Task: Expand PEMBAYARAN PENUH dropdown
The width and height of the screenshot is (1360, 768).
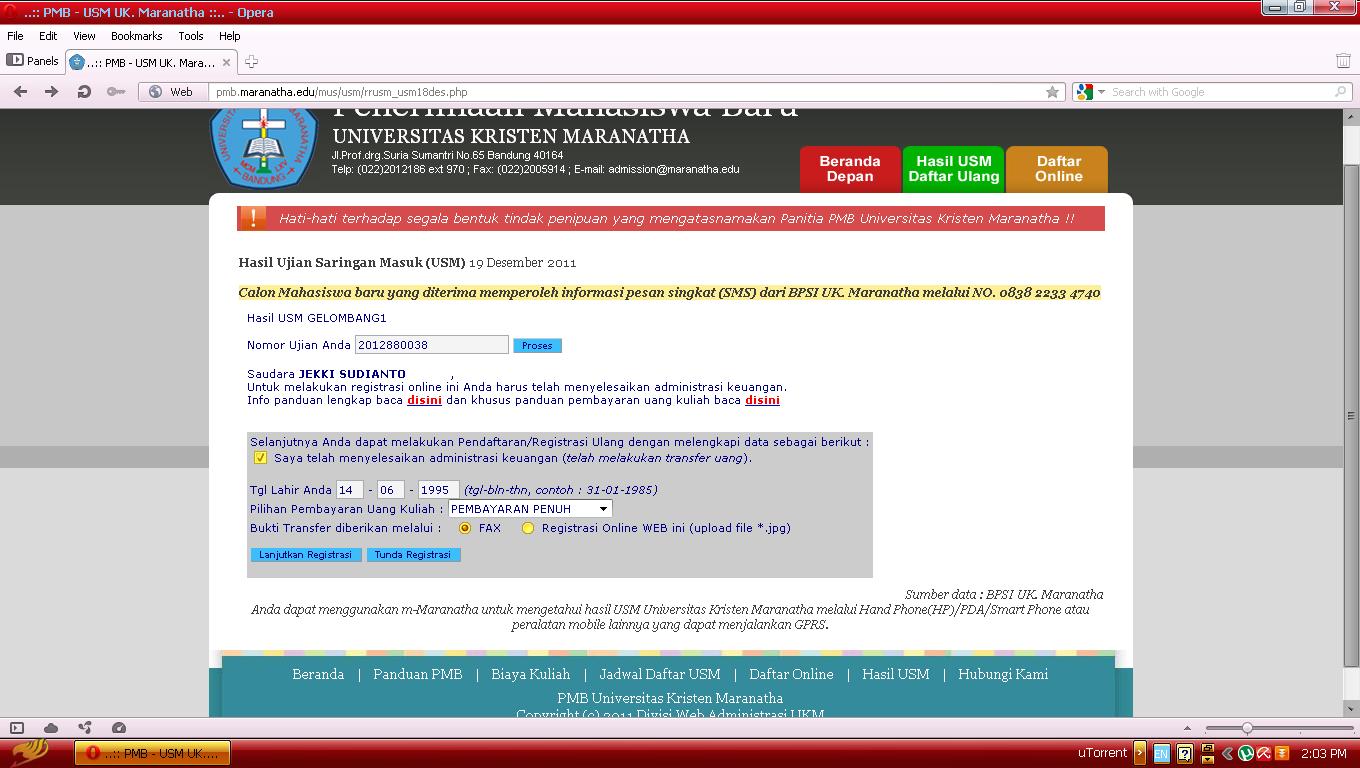Action: [x=530, y=509]
